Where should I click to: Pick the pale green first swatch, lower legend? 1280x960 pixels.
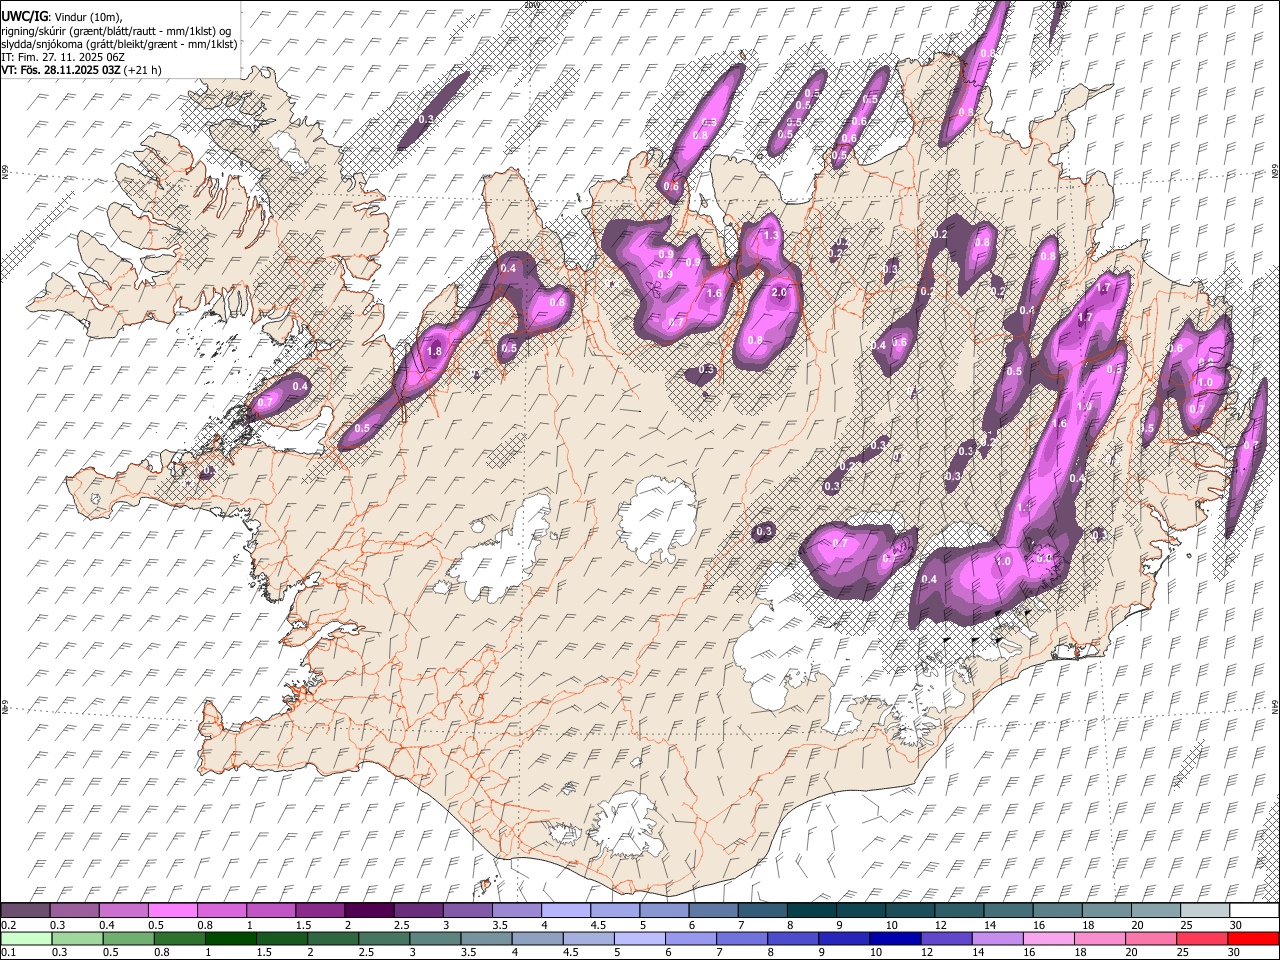click(x=26, y=938)
